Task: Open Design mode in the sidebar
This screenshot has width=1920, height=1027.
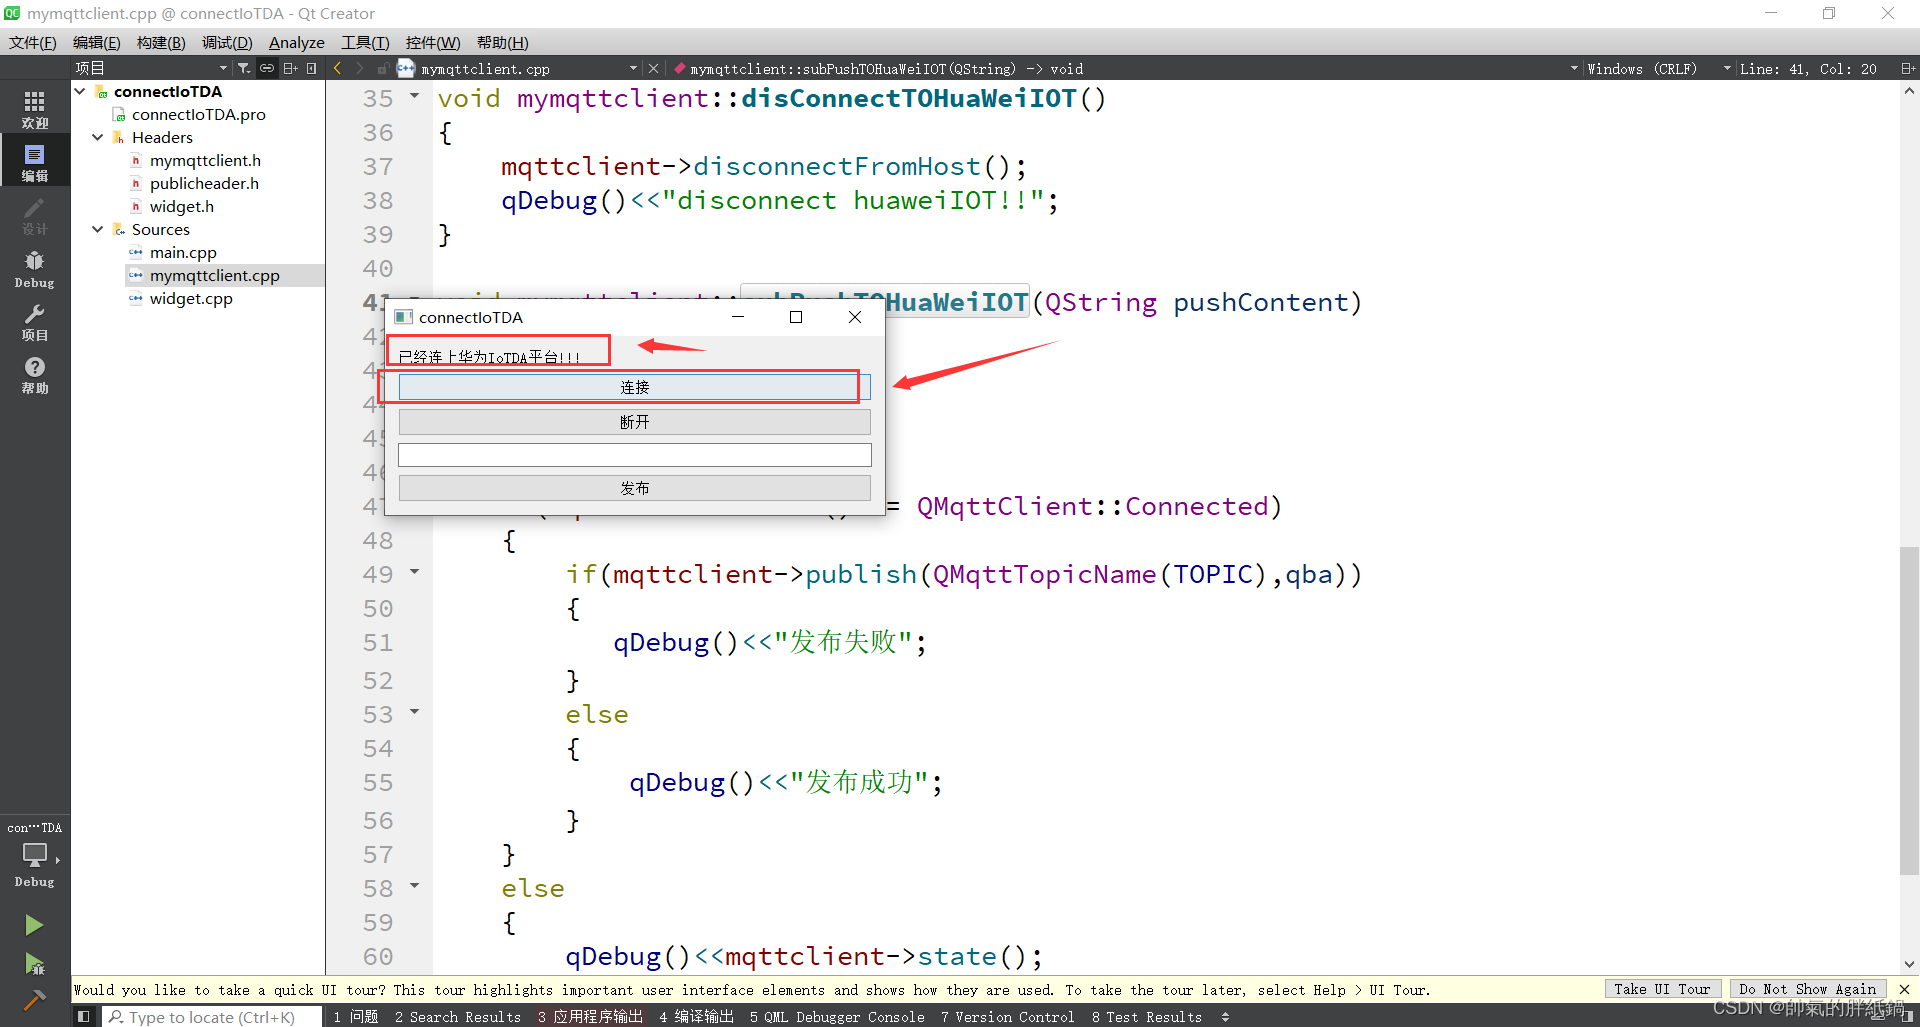Action: pos(35,216)
